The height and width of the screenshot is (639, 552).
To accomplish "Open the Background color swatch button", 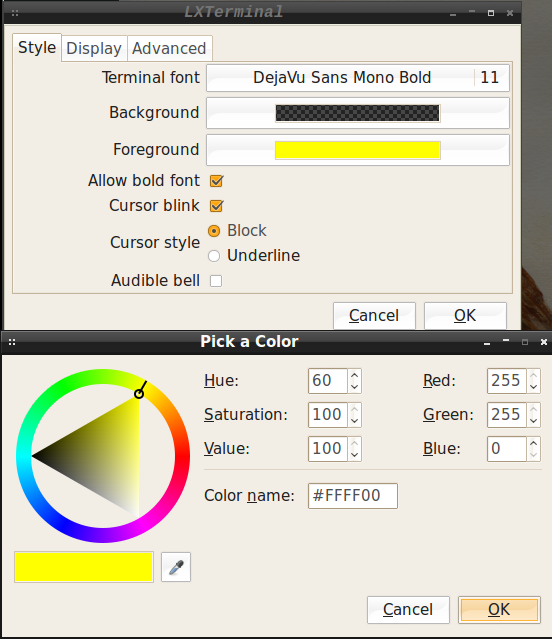I will (358, 113).
